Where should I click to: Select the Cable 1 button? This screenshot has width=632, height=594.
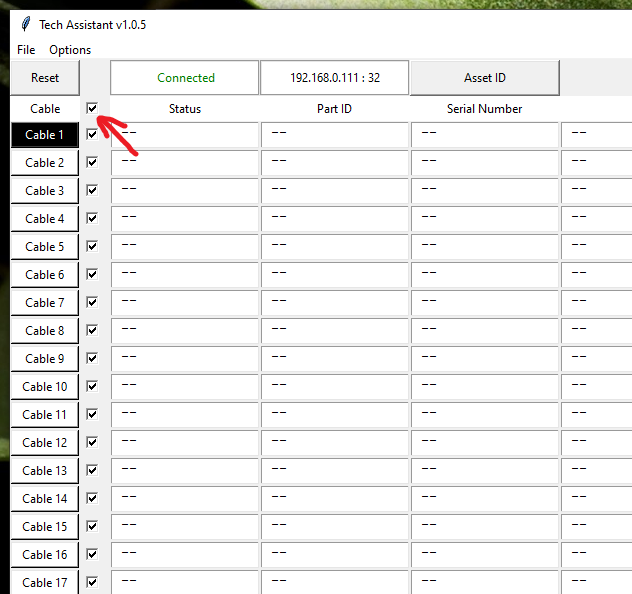(45, 135)
